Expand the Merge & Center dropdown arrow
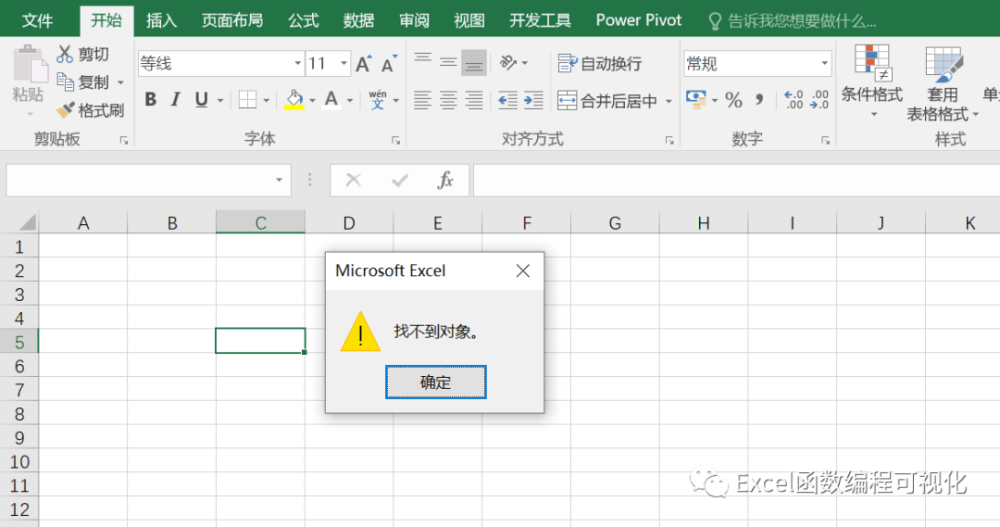Viewport: 1000px width, 527px height. click(668, 101)
